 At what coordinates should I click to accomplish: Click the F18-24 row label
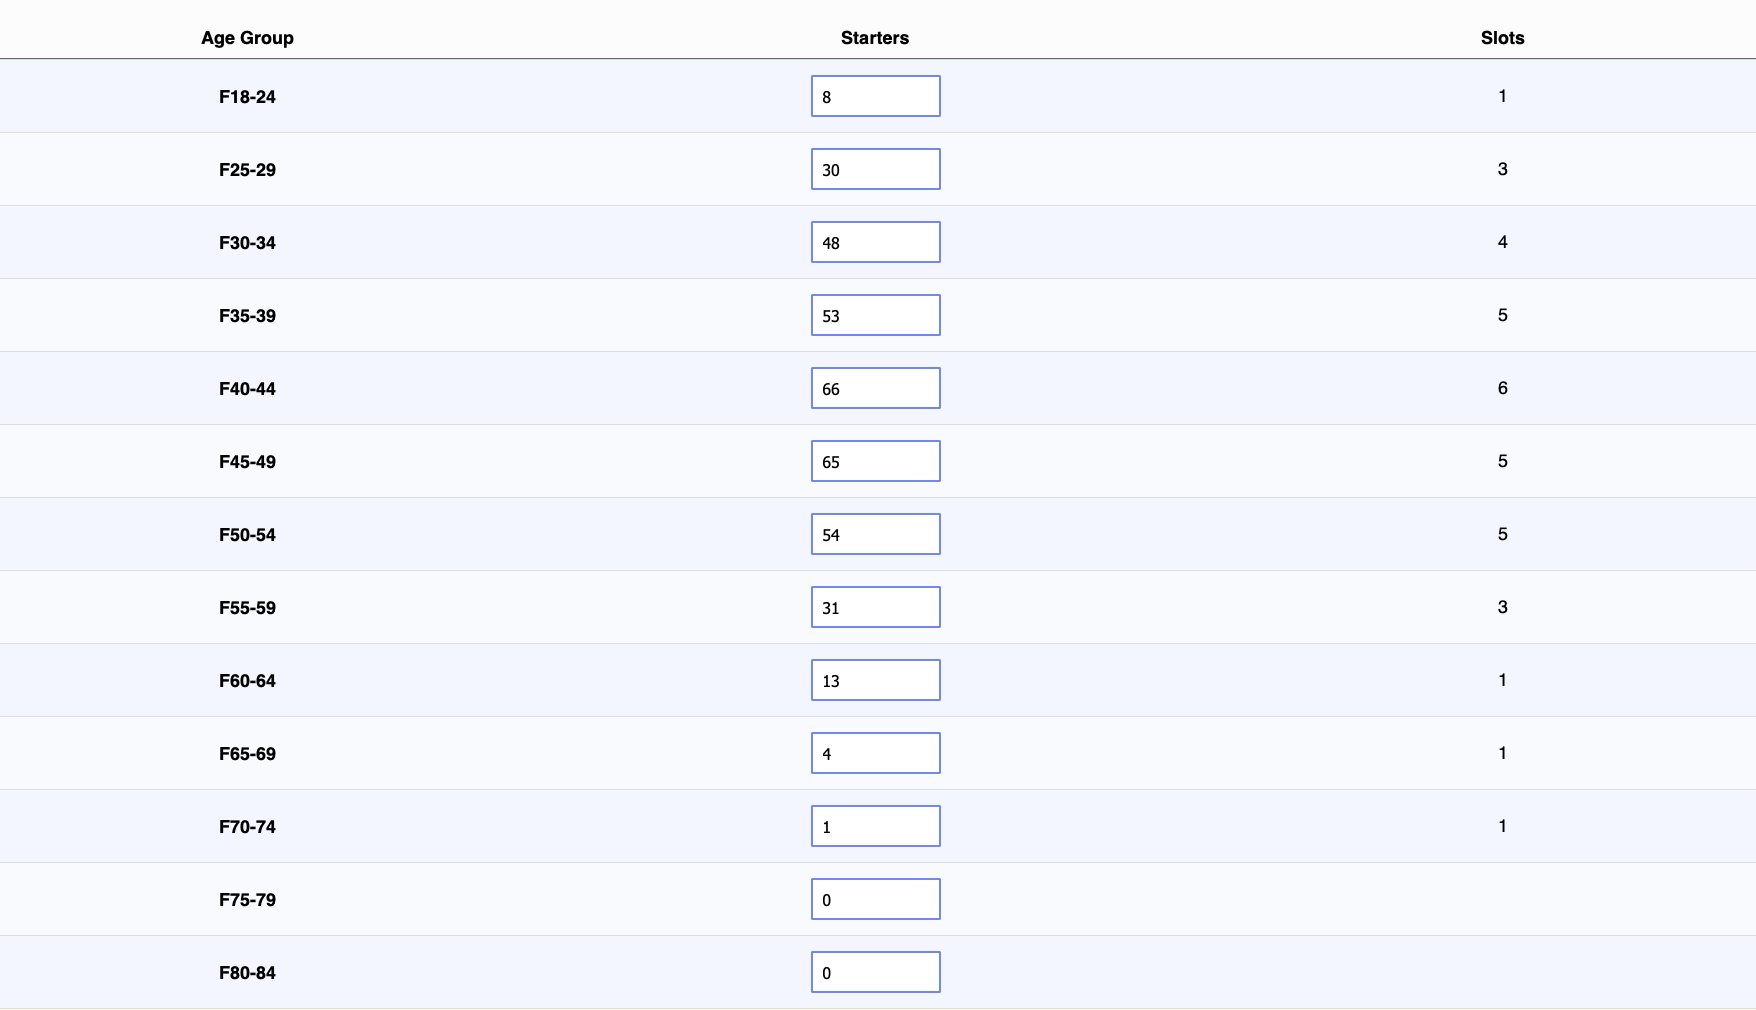(247, 97)
